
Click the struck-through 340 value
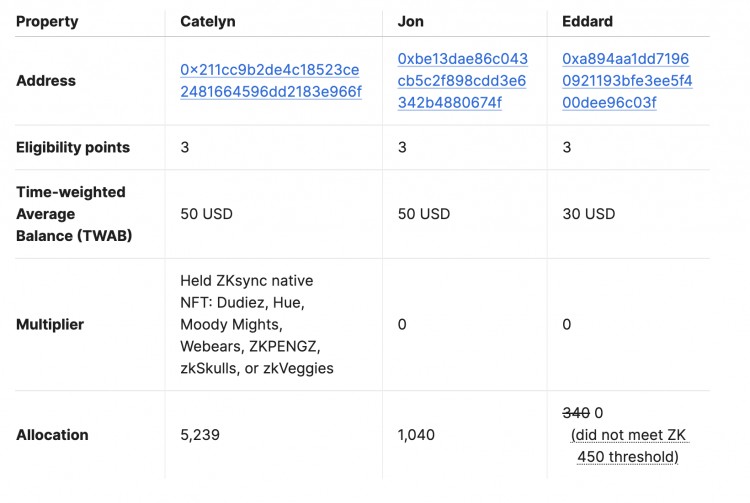point(576,413)
